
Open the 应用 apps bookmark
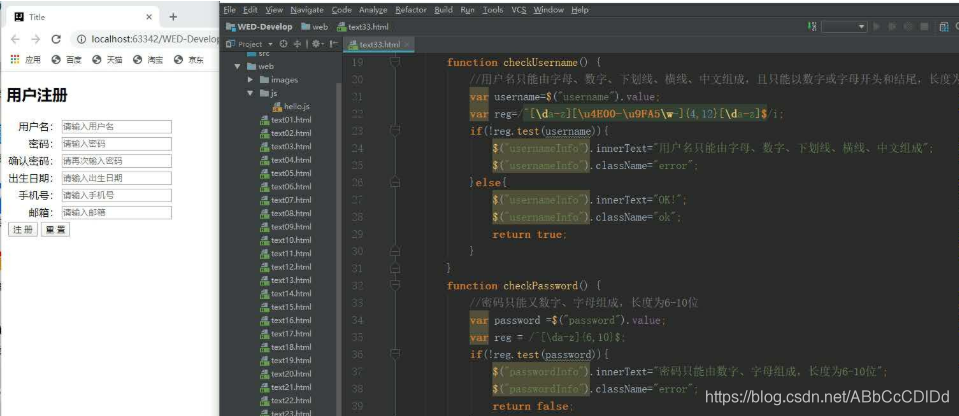coord(26,59)
